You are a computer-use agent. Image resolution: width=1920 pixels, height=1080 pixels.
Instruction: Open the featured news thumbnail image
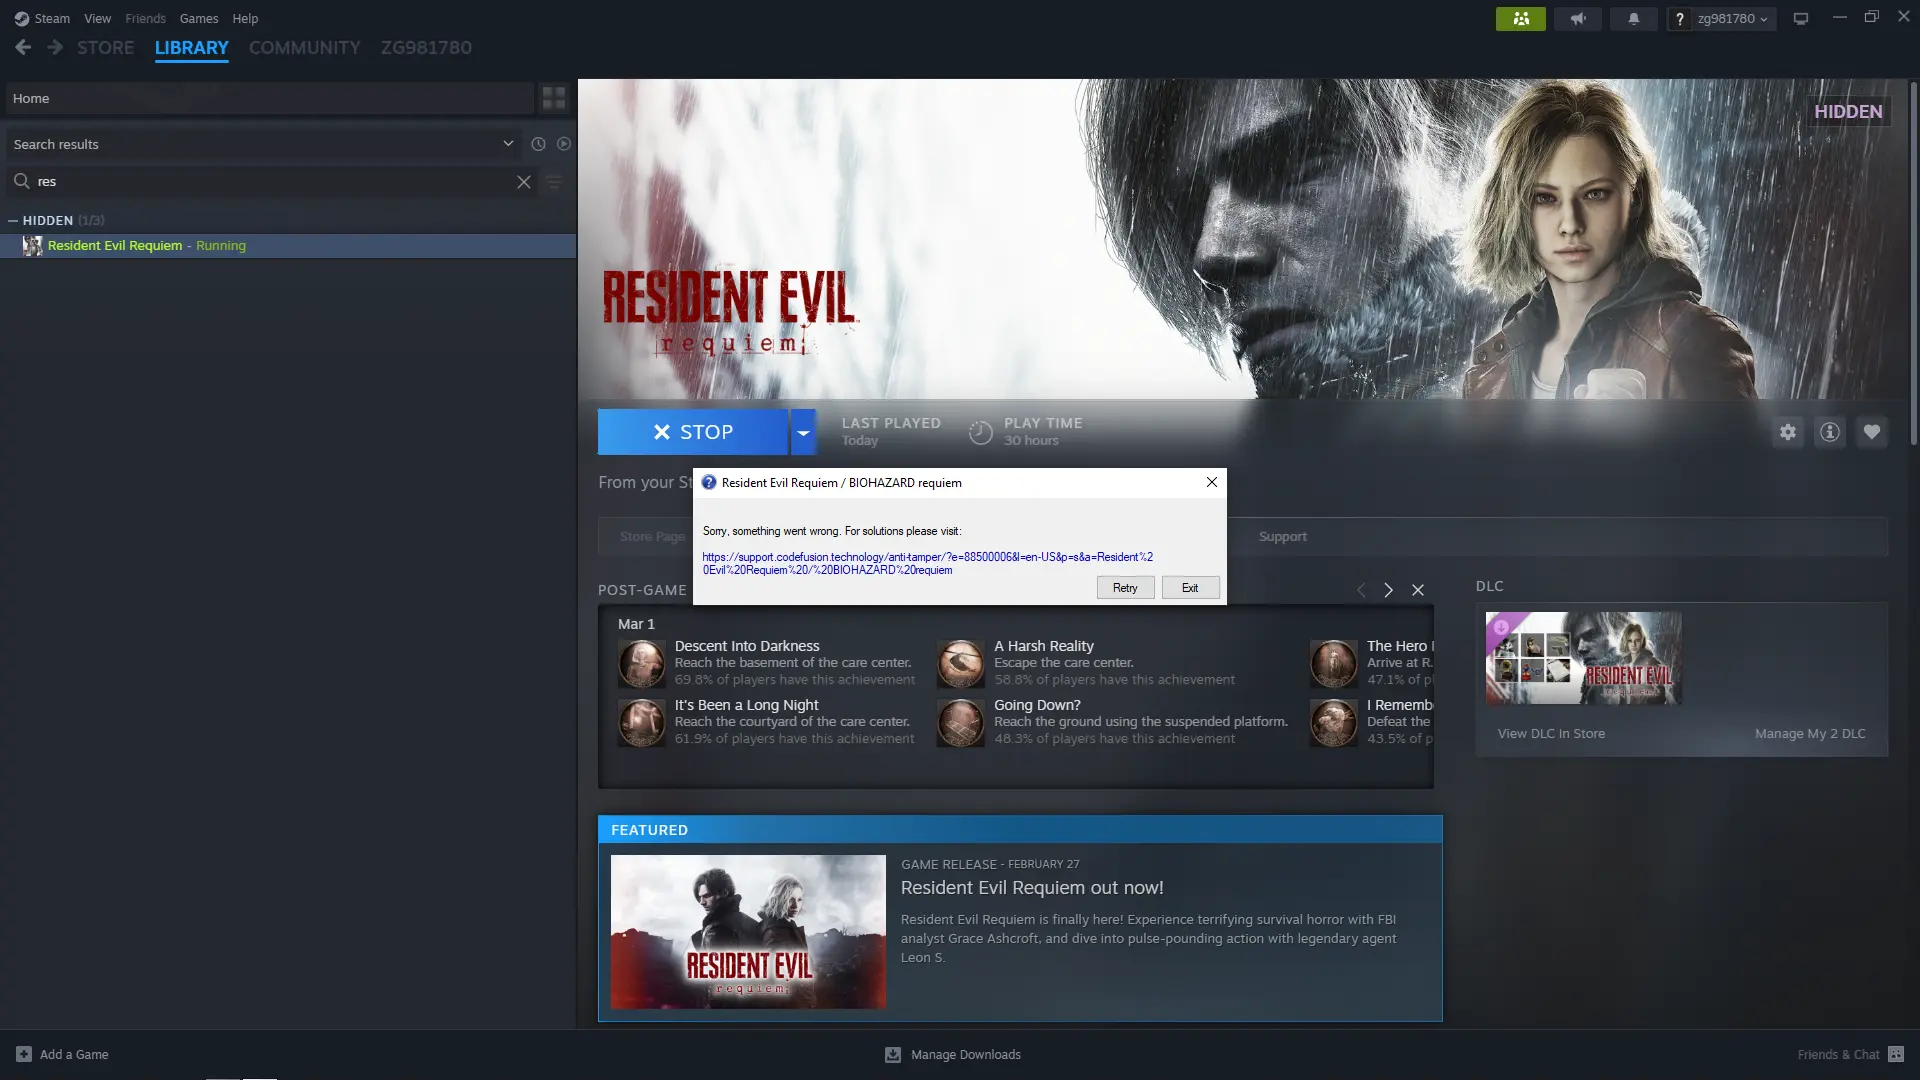[x=748, y=931]
